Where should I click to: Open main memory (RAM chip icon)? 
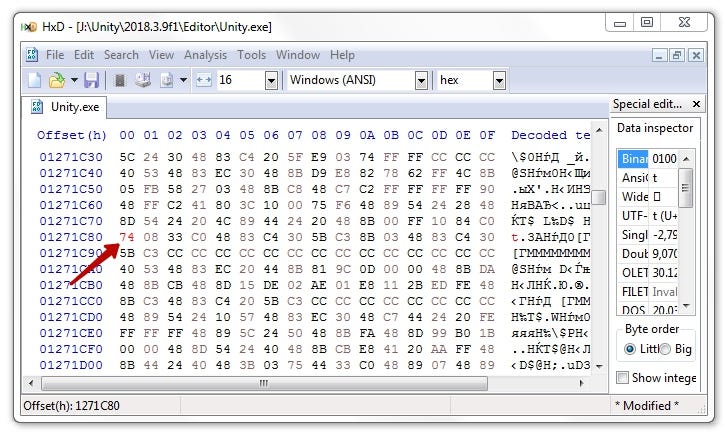[x=120, y=80]
